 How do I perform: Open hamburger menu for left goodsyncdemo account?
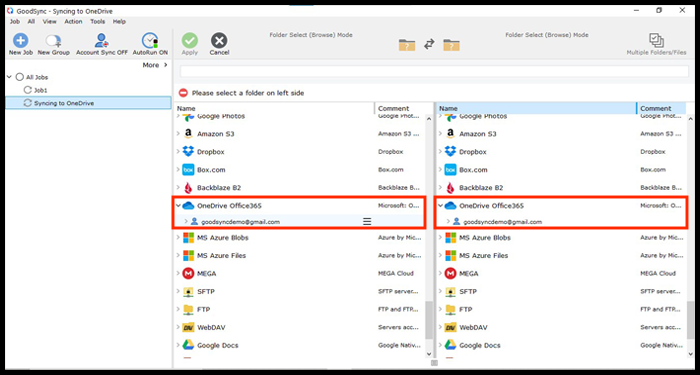point(367,221)
